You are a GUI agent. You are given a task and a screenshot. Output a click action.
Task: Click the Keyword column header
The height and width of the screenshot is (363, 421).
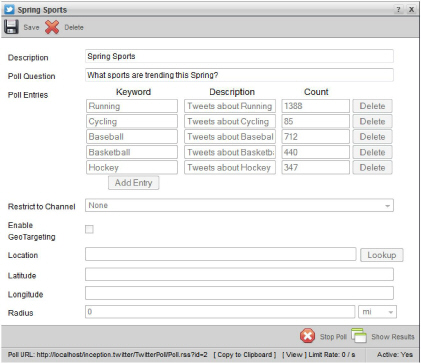(133, 92)
